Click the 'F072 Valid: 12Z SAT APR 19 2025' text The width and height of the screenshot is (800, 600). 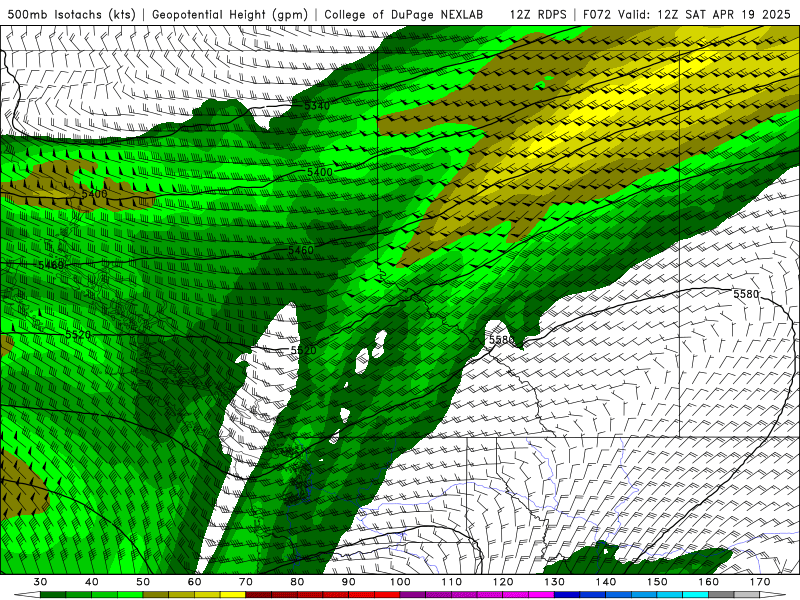686,14
